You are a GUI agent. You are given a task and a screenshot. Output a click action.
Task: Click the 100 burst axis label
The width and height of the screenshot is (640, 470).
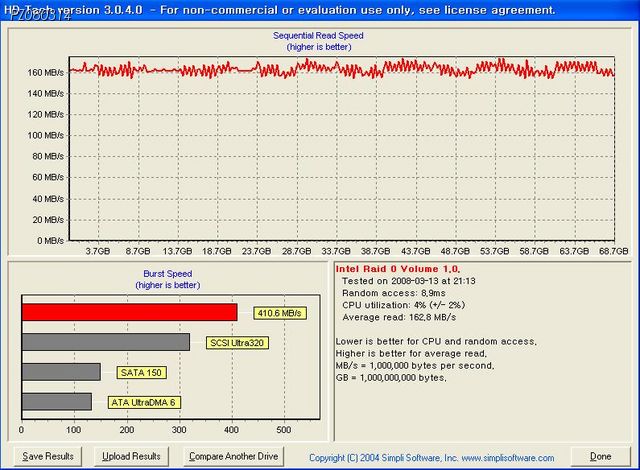(74, 430)
